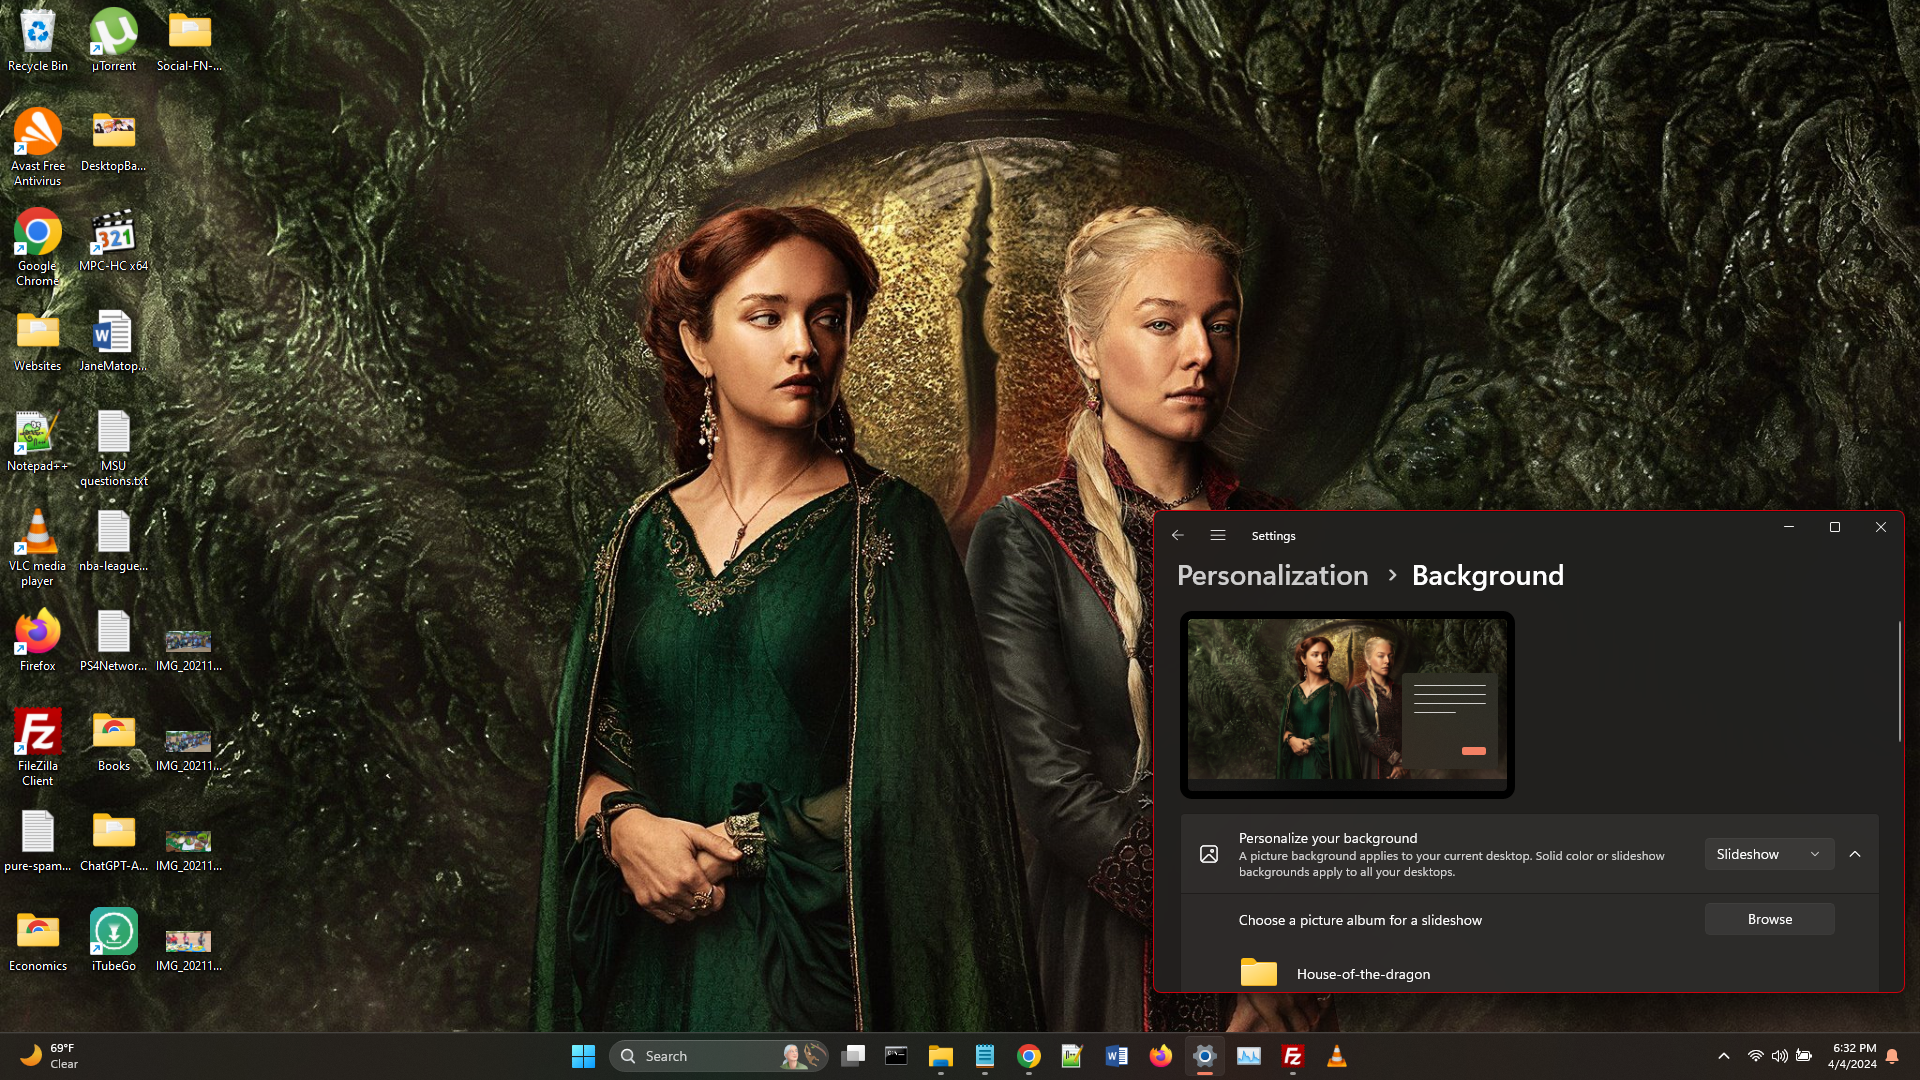
Task: Open the JaneMatop... Word document
Action: [114, 340]
